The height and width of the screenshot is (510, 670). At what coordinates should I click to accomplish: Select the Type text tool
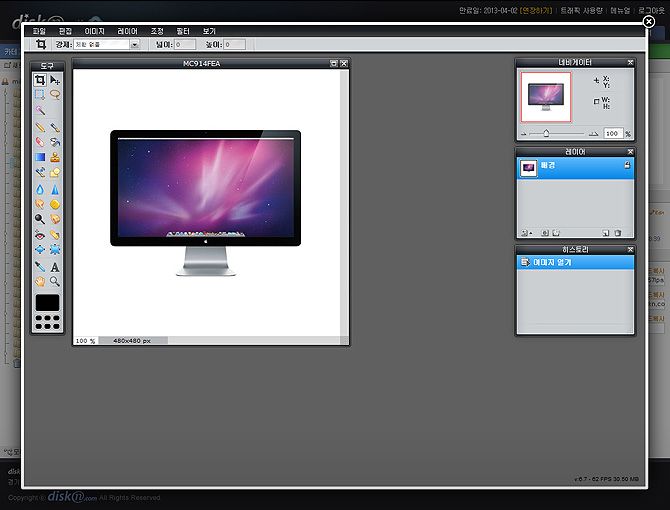[55, 267]
